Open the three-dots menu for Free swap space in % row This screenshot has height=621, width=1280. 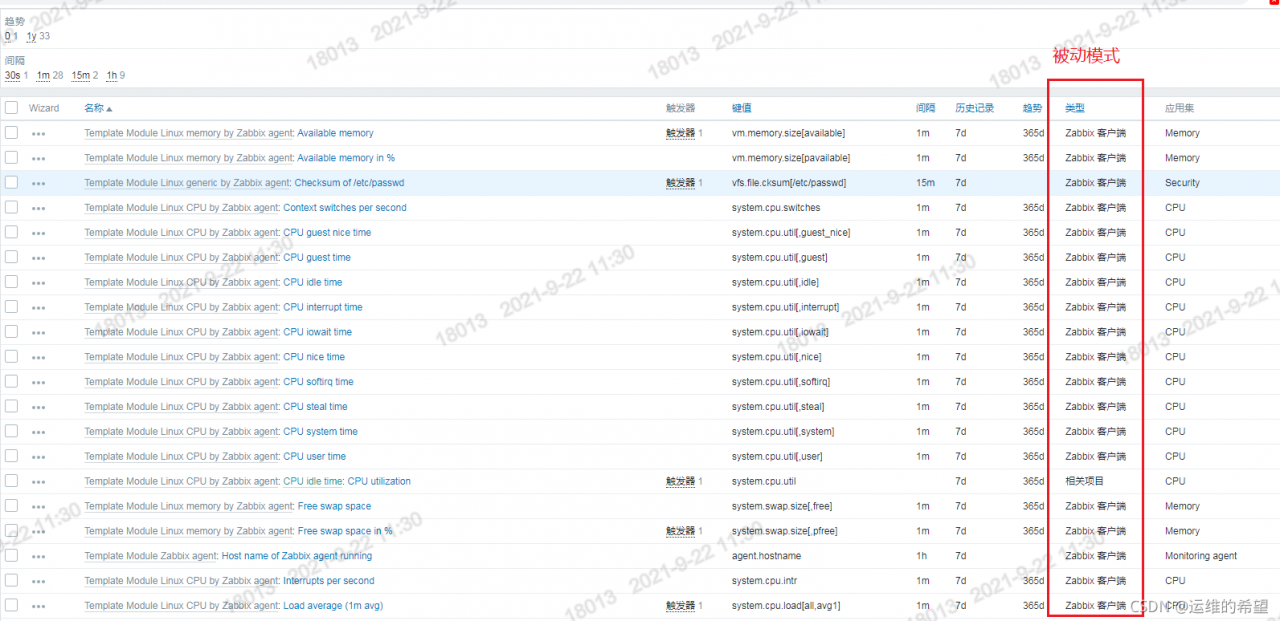coord(38,531)
